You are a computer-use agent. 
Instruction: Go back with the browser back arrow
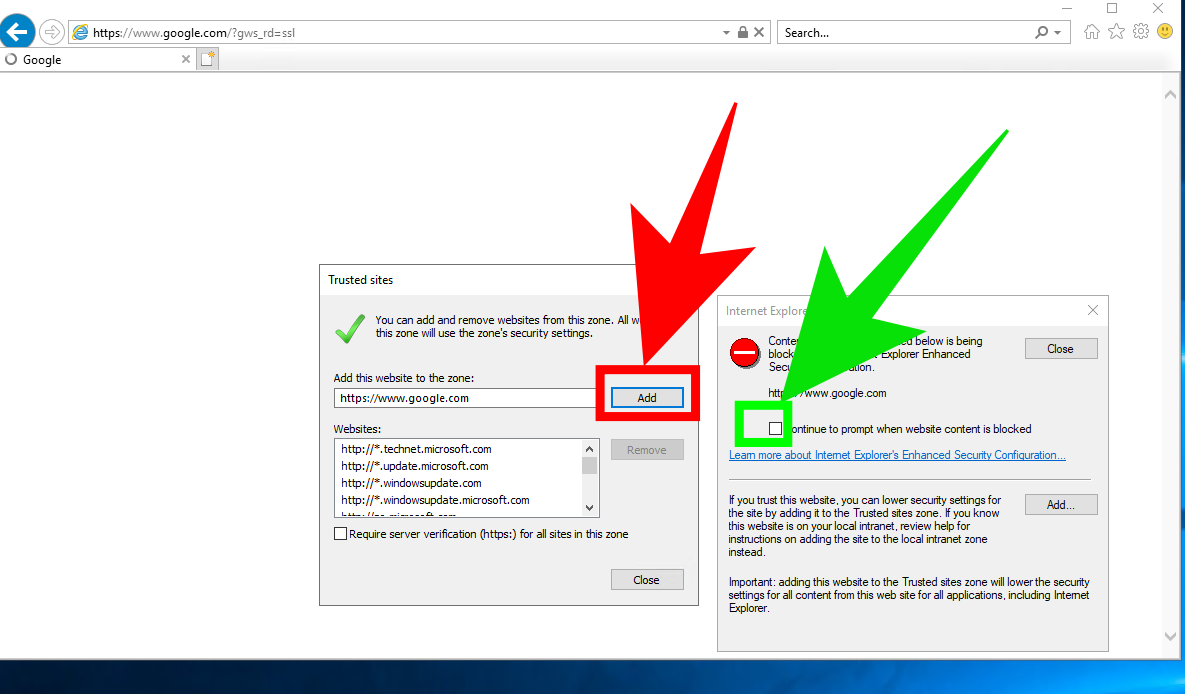pos(17,32)
